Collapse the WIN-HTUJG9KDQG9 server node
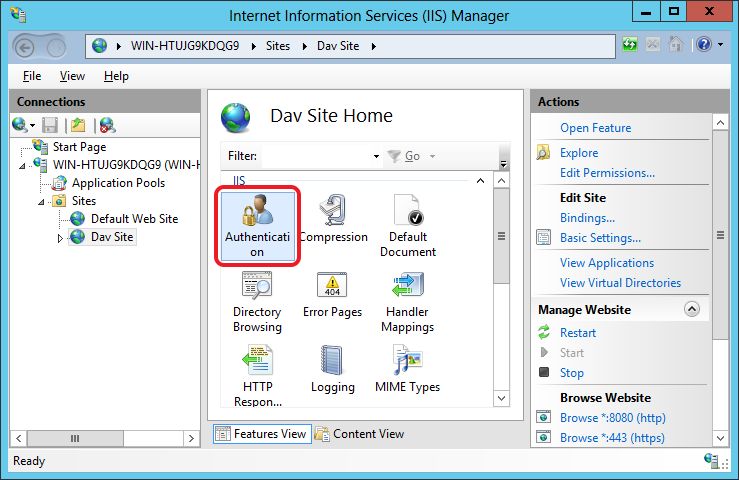Viewport: 739px width, 480px height. pyautogui.click(x=22, y=166)
